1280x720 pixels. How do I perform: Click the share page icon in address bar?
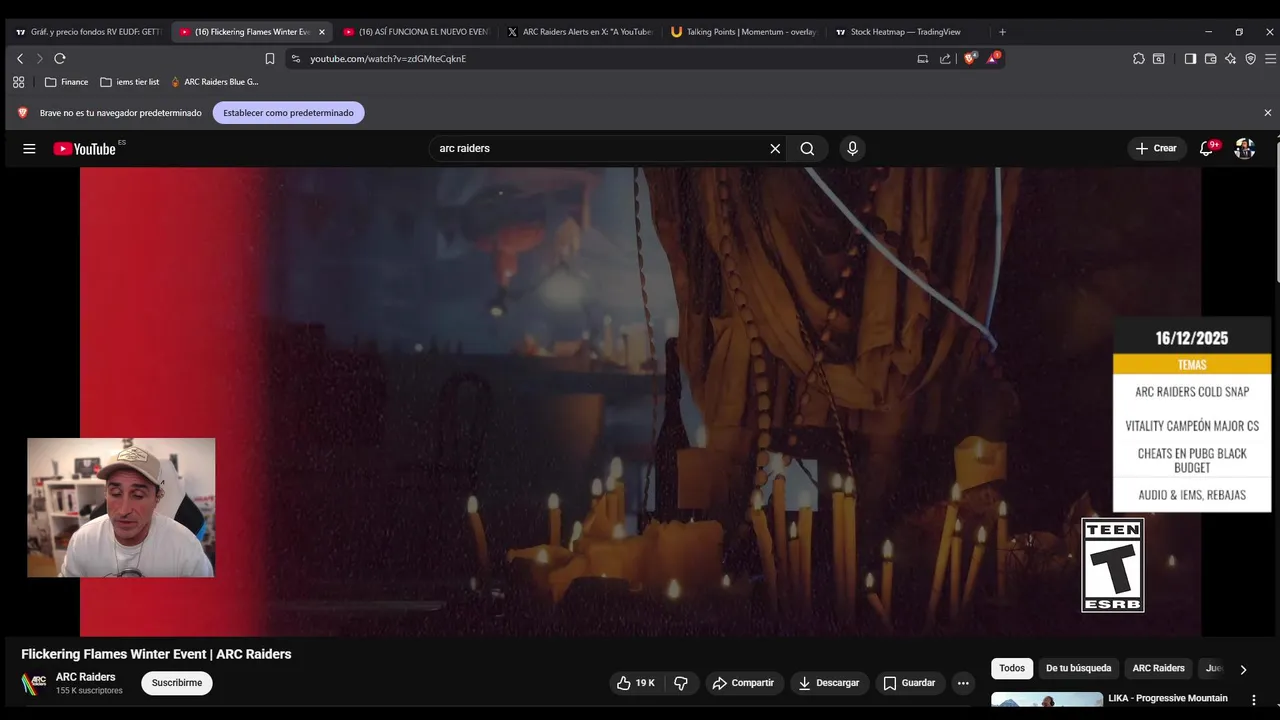tap(945, 59)
